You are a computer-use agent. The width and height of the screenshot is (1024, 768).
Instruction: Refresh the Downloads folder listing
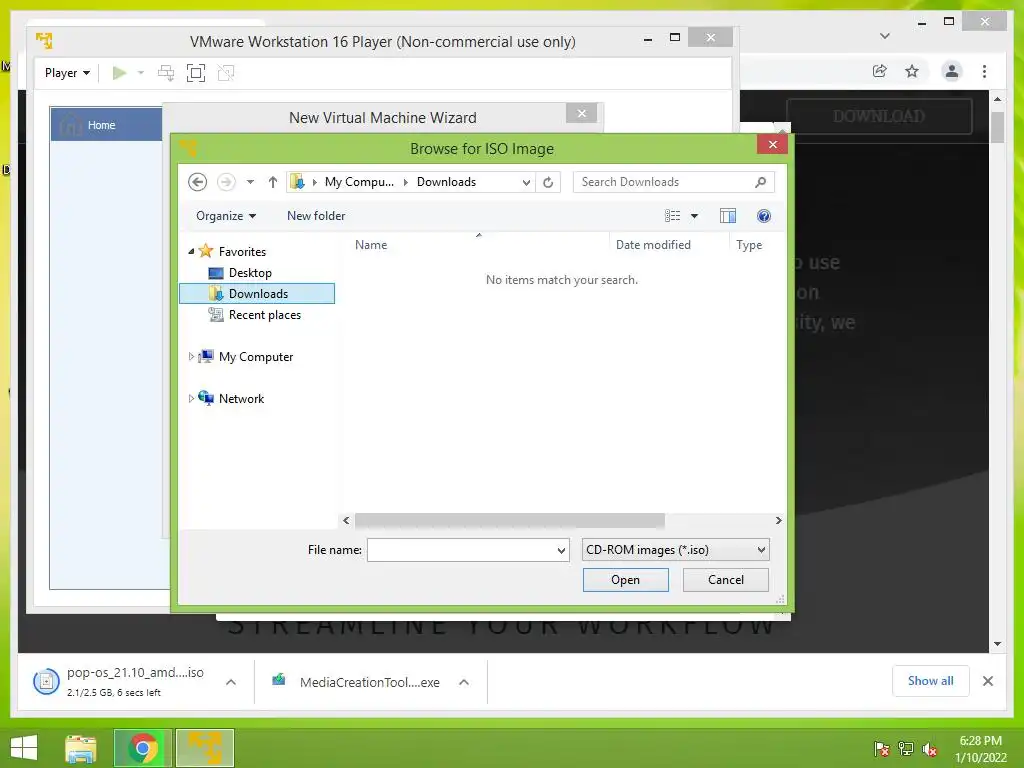[x=548, y=182]
